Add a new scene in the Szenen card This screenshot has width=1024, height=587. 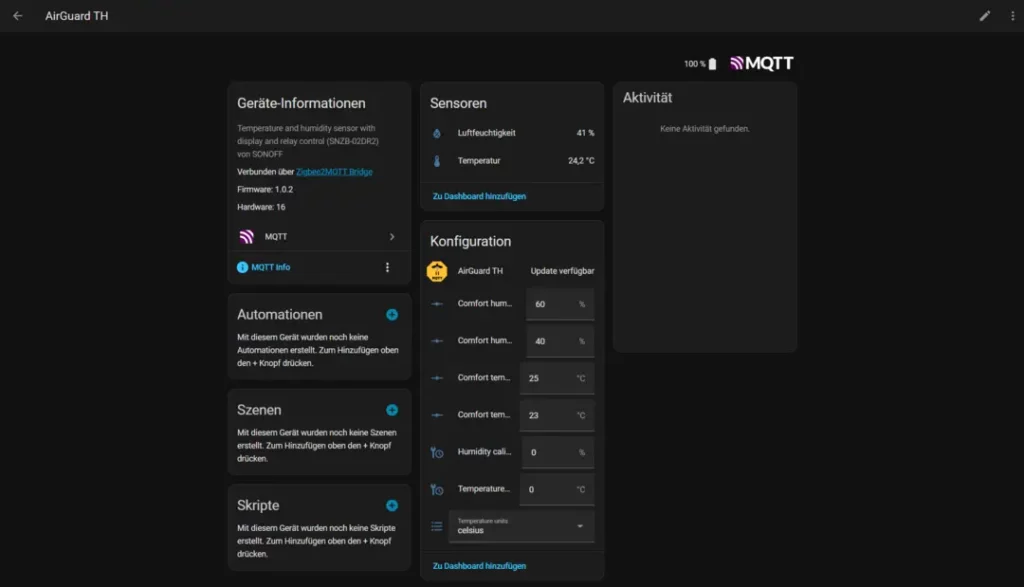pyautogui.click(x=394, y=409)
